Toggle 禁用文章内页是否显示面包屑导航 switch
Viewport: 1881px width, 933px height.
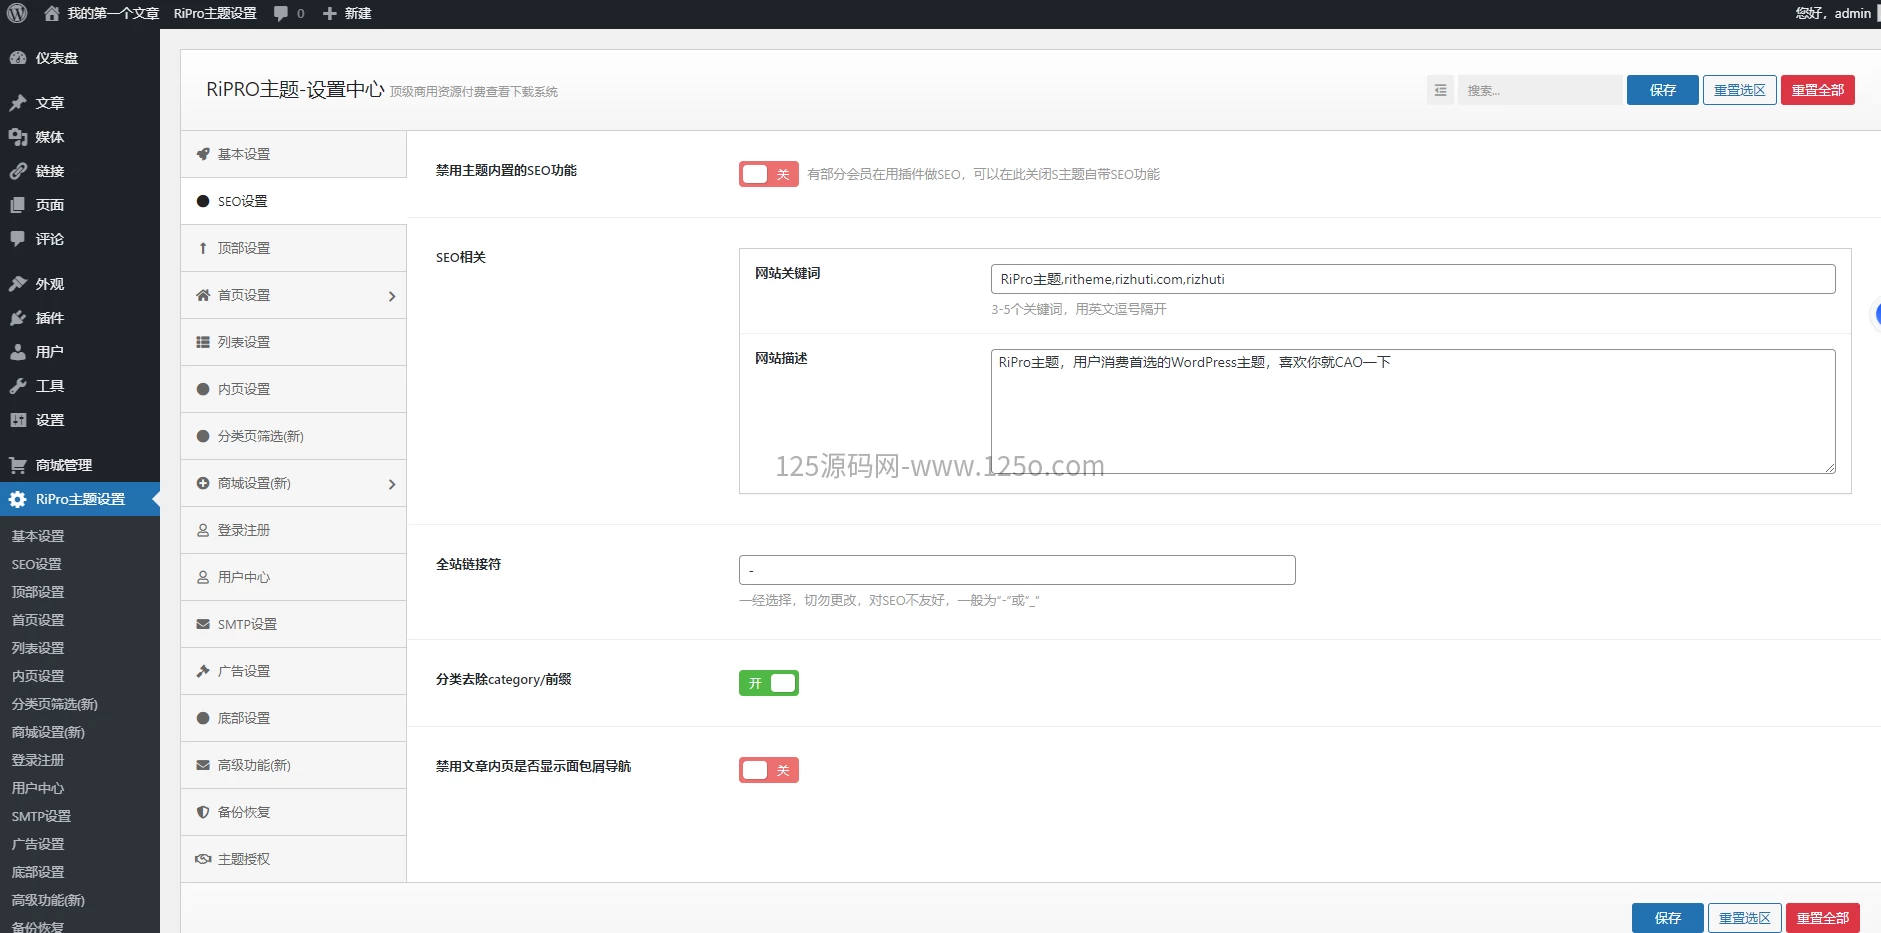[x=768, y=770]
